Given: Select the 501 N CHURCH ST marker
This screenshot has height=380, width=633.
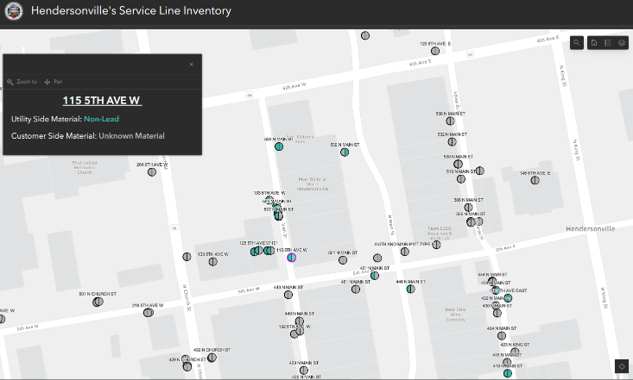Looking at the screenshot, I should (x=97, y=302).
